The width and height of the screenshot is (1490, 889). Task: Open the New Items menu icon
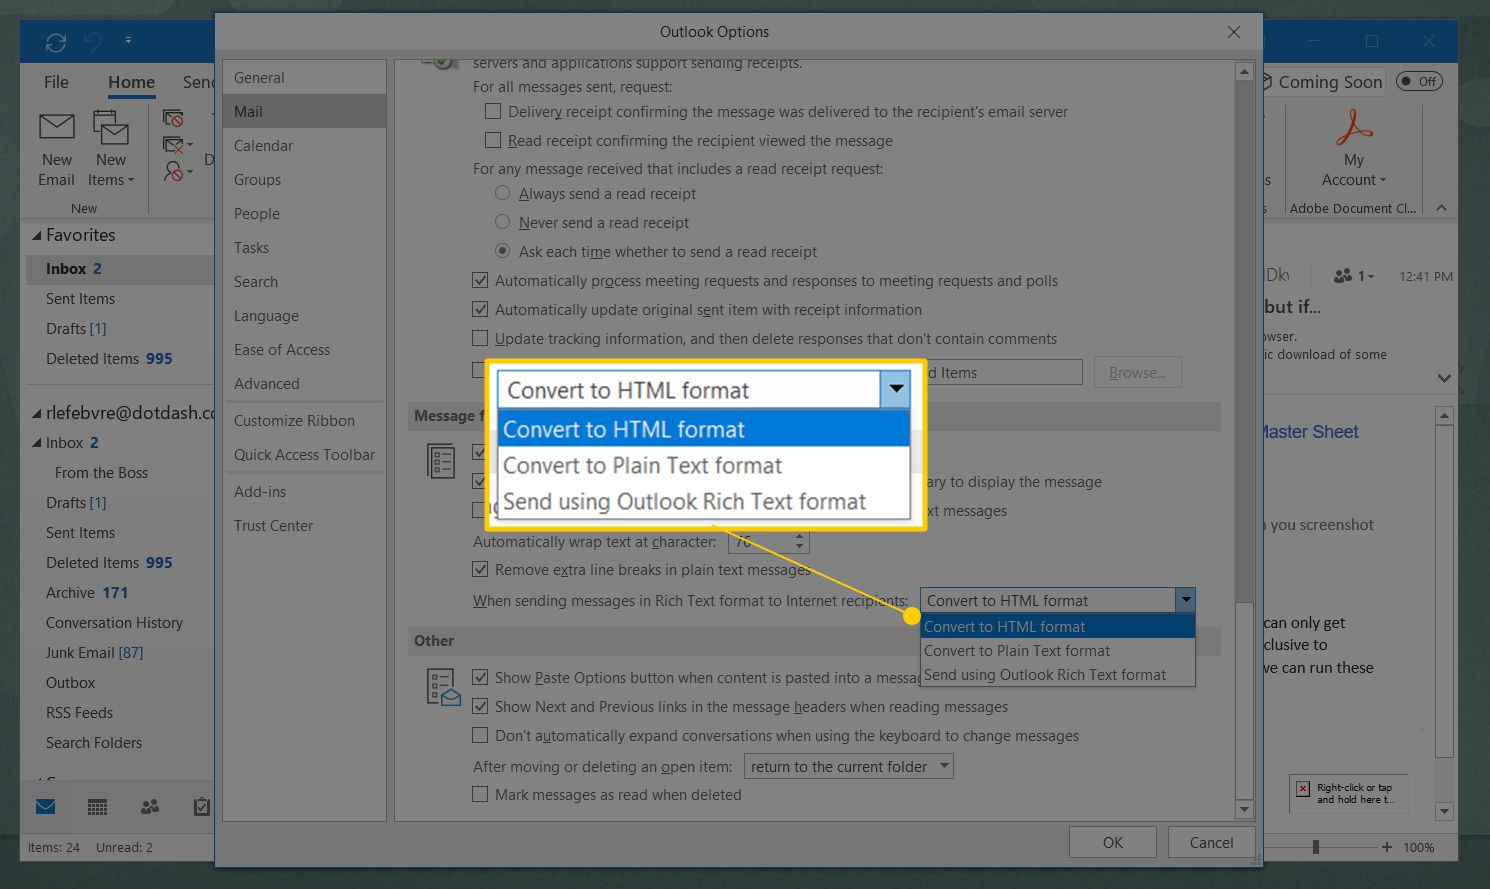pyautogui.click(x=111, y=127)
